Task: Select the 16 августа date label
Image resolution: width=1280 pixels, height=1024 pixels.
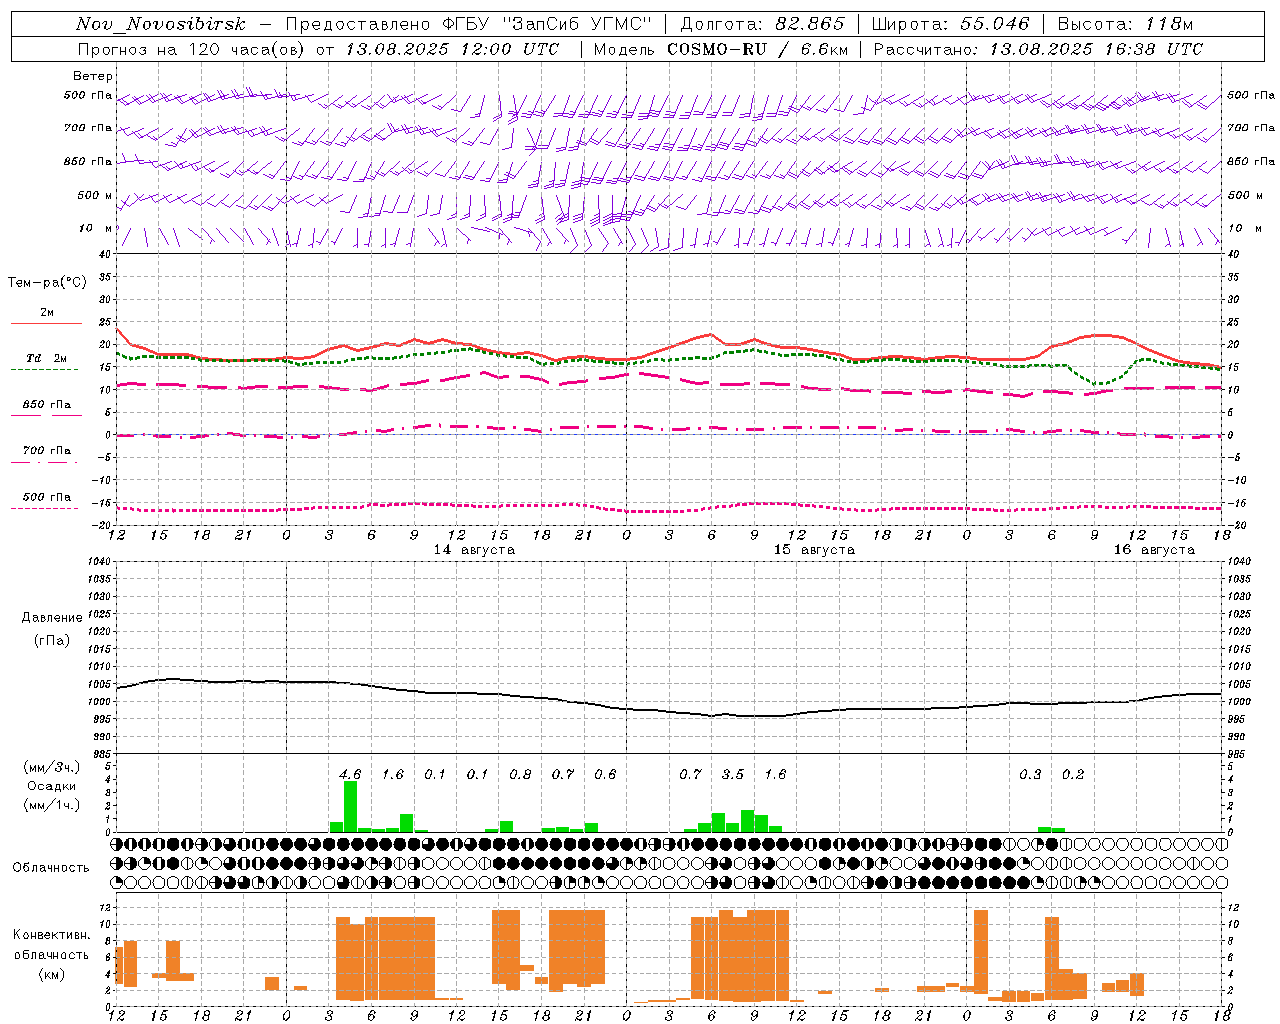Action: point(1154,550)
